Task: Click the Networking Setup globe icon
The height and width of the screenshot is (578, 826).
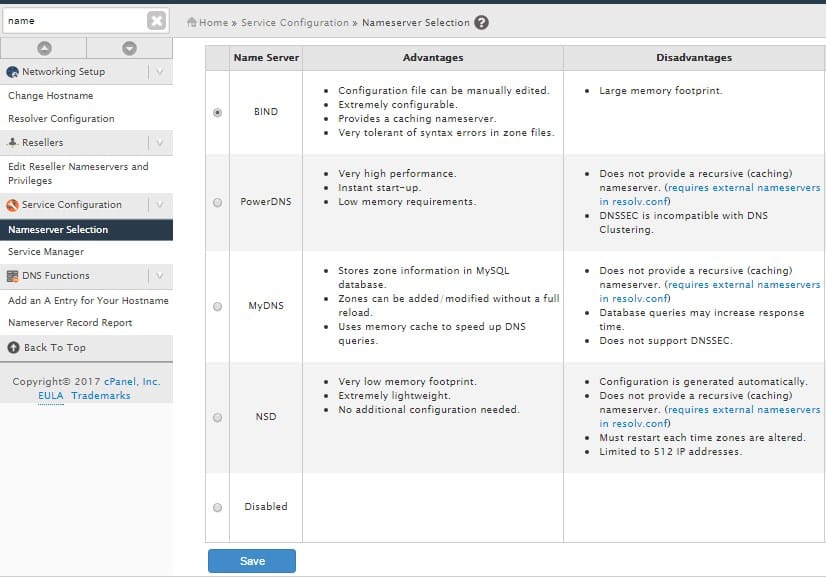Action: 12,72
